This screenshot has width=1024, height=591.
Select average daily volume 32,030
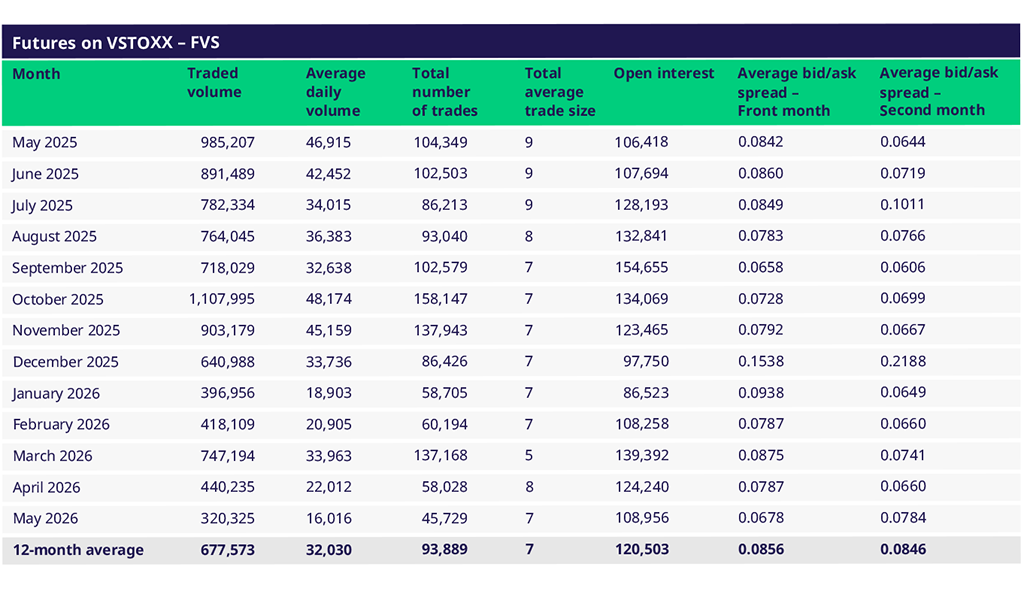pos(328,550)
